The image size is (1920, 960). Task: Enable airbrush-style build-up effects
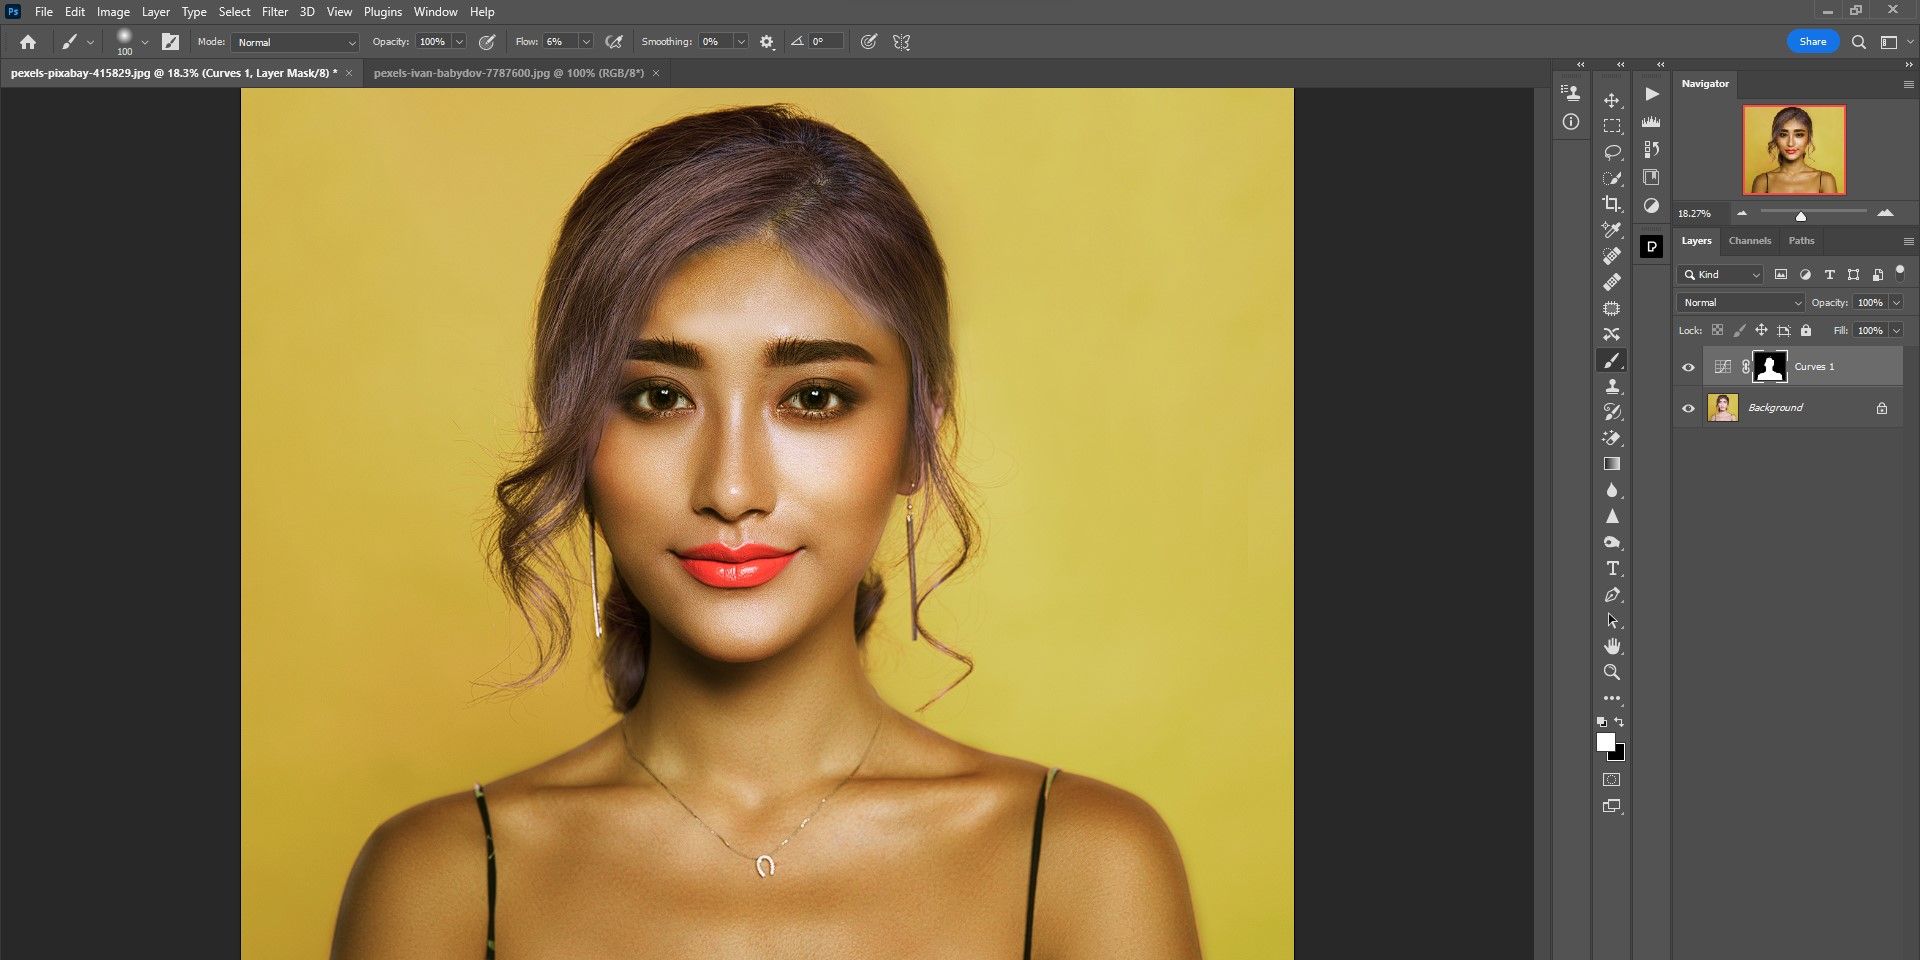(x=614, y=42)
